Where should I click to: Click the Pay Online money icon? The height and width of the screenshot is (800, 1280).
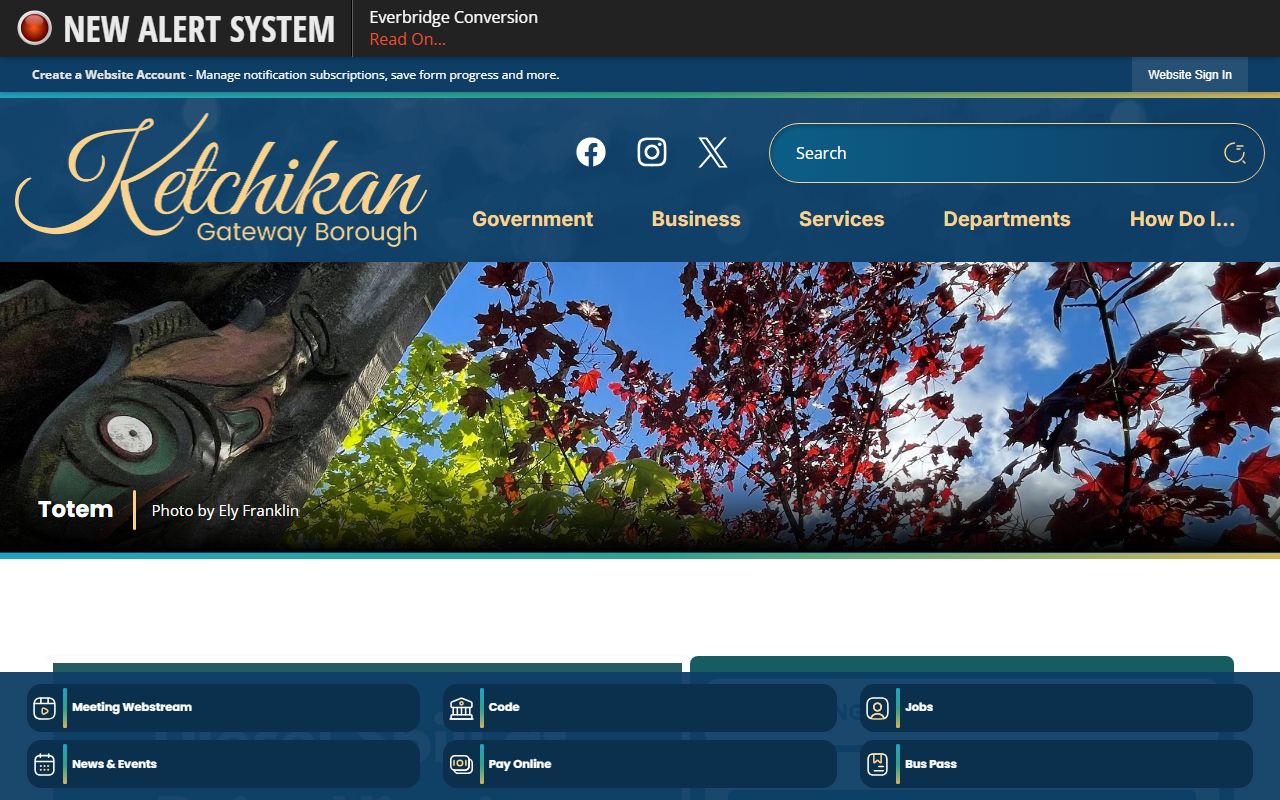point(461,764)
